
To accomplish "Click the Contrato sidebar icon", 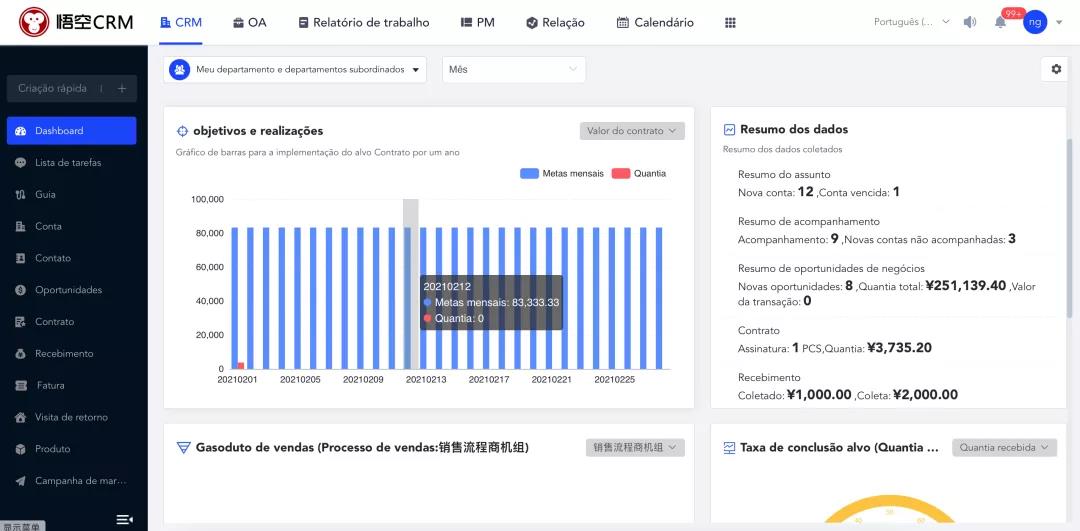I will 21,322.
